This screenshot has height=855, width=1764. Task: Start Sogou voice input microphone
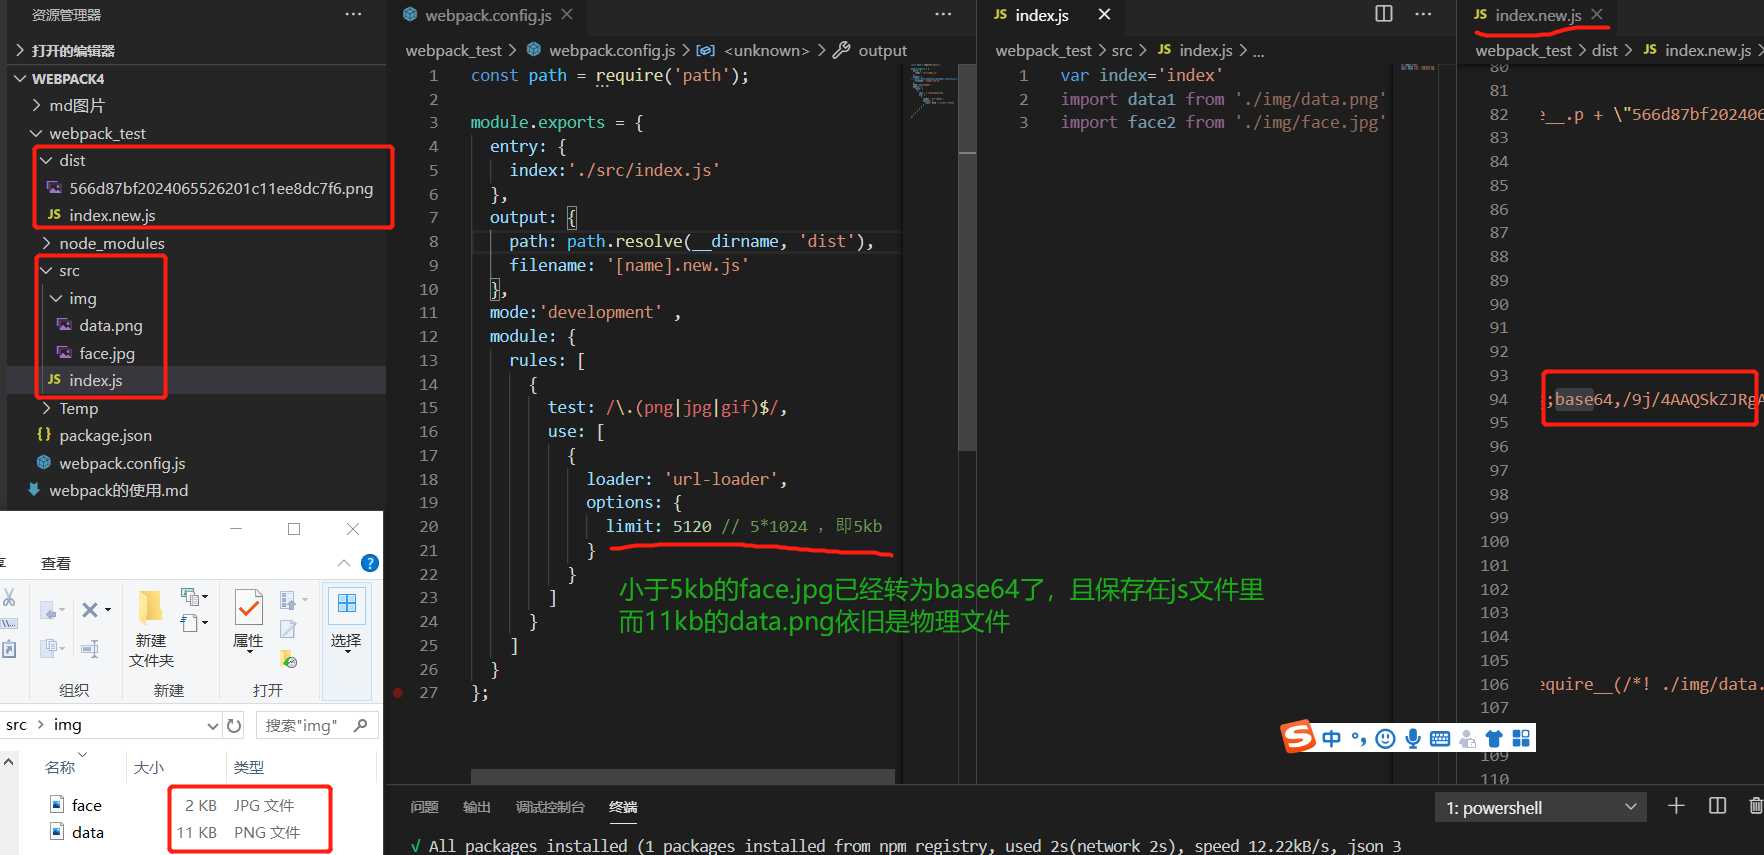coord(1412,739)
